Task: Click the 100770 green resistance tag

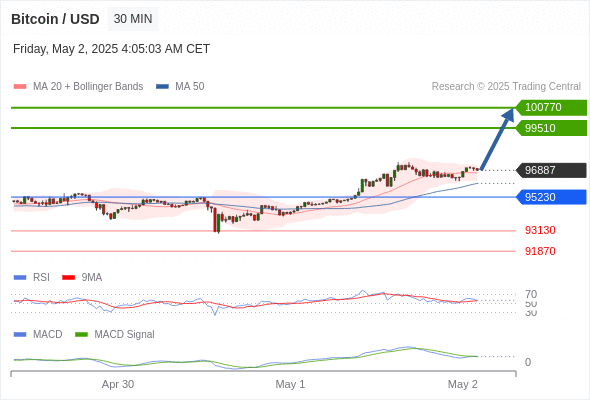Action: (551, 108)
